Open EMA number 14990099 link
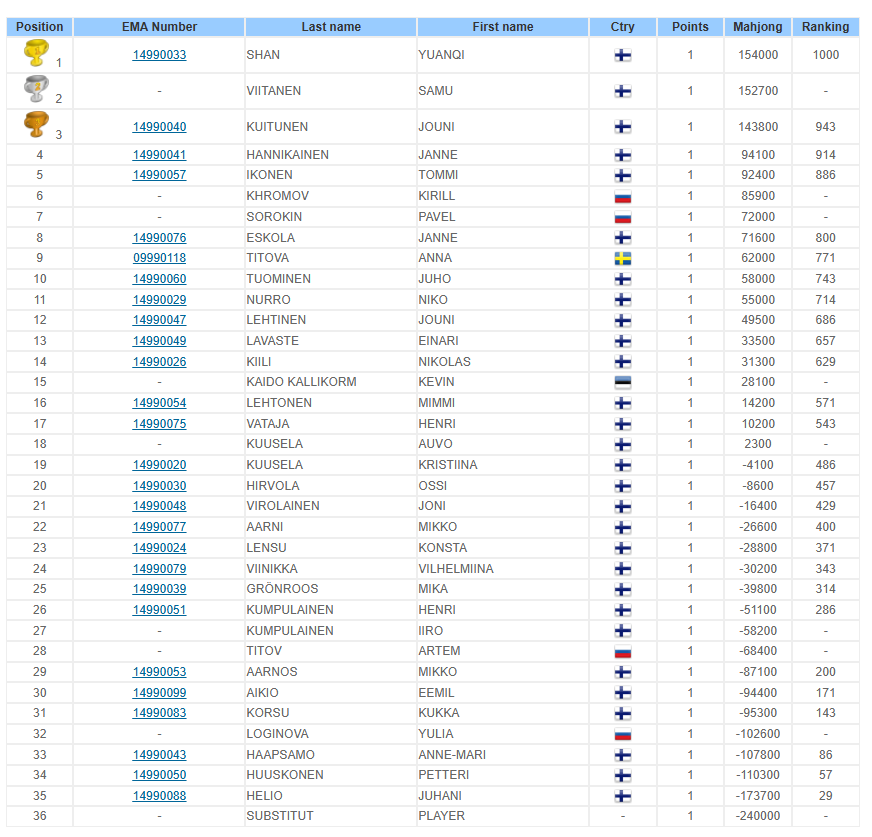Viewport: 872px width, 837px height. (159, 692)
